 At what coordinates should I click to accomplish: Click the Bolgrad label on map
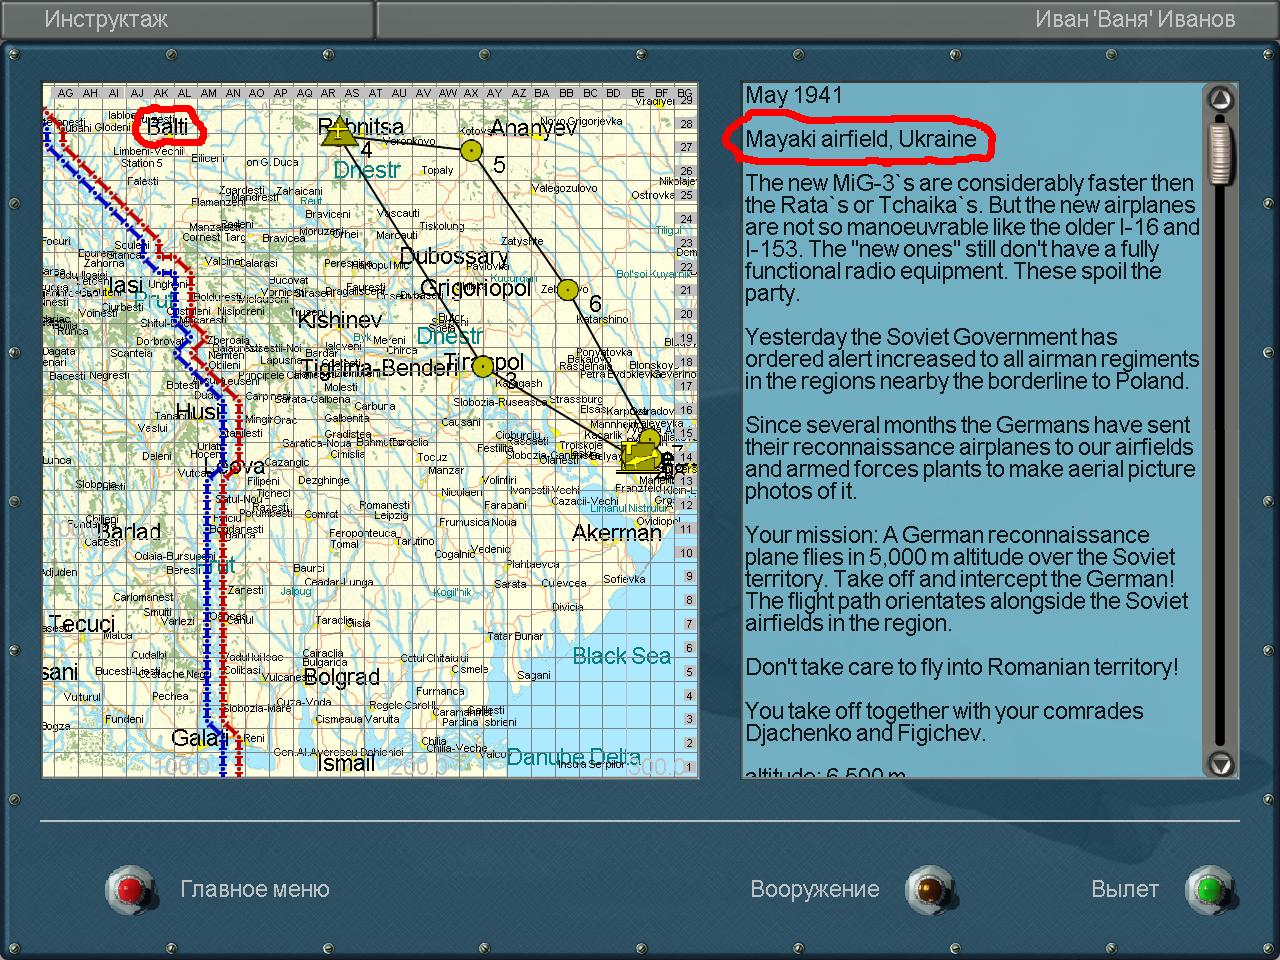[x=341, y=677]
